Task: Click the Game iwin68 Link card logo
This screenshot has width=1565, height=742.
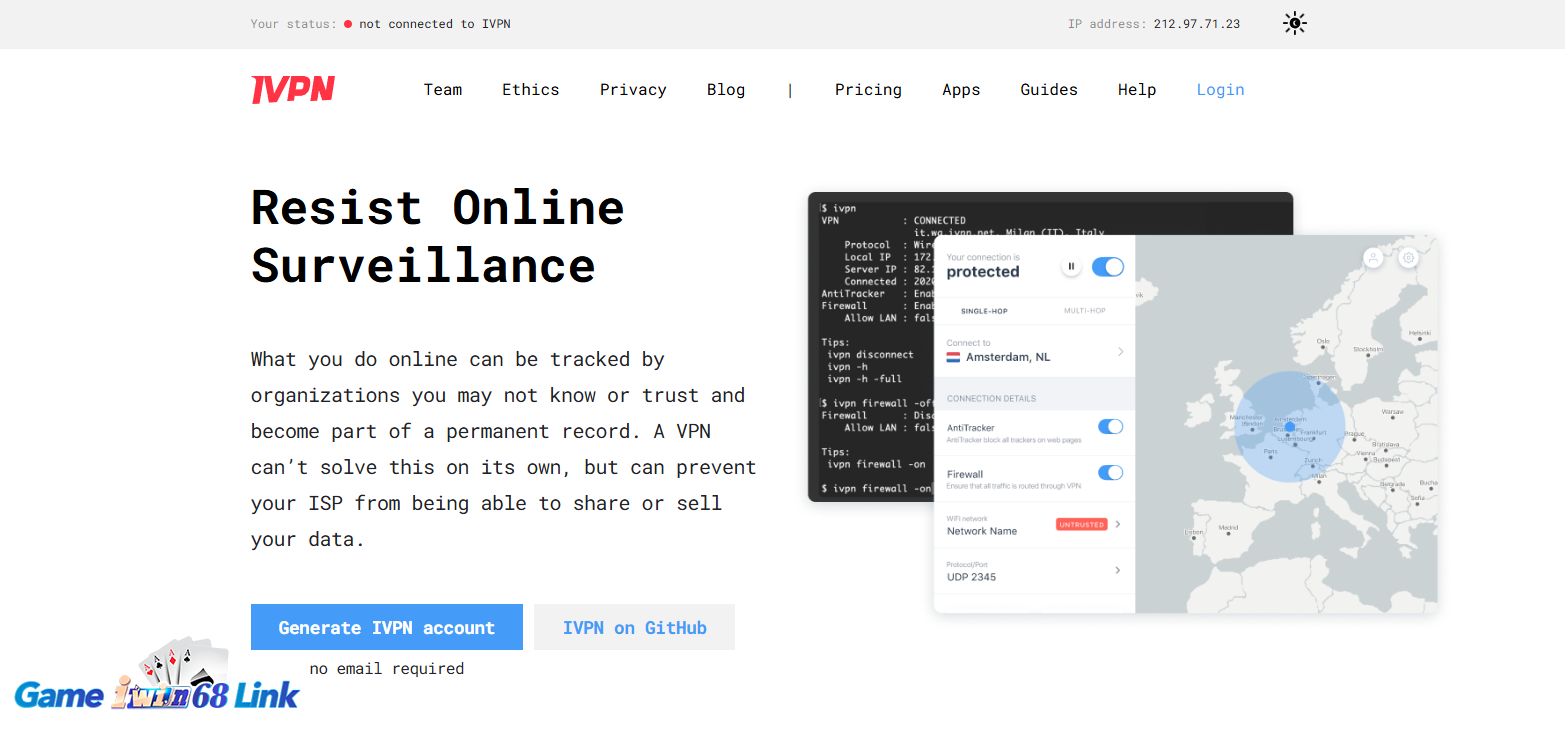Action: pyautogui.click(x=157, y=680)
